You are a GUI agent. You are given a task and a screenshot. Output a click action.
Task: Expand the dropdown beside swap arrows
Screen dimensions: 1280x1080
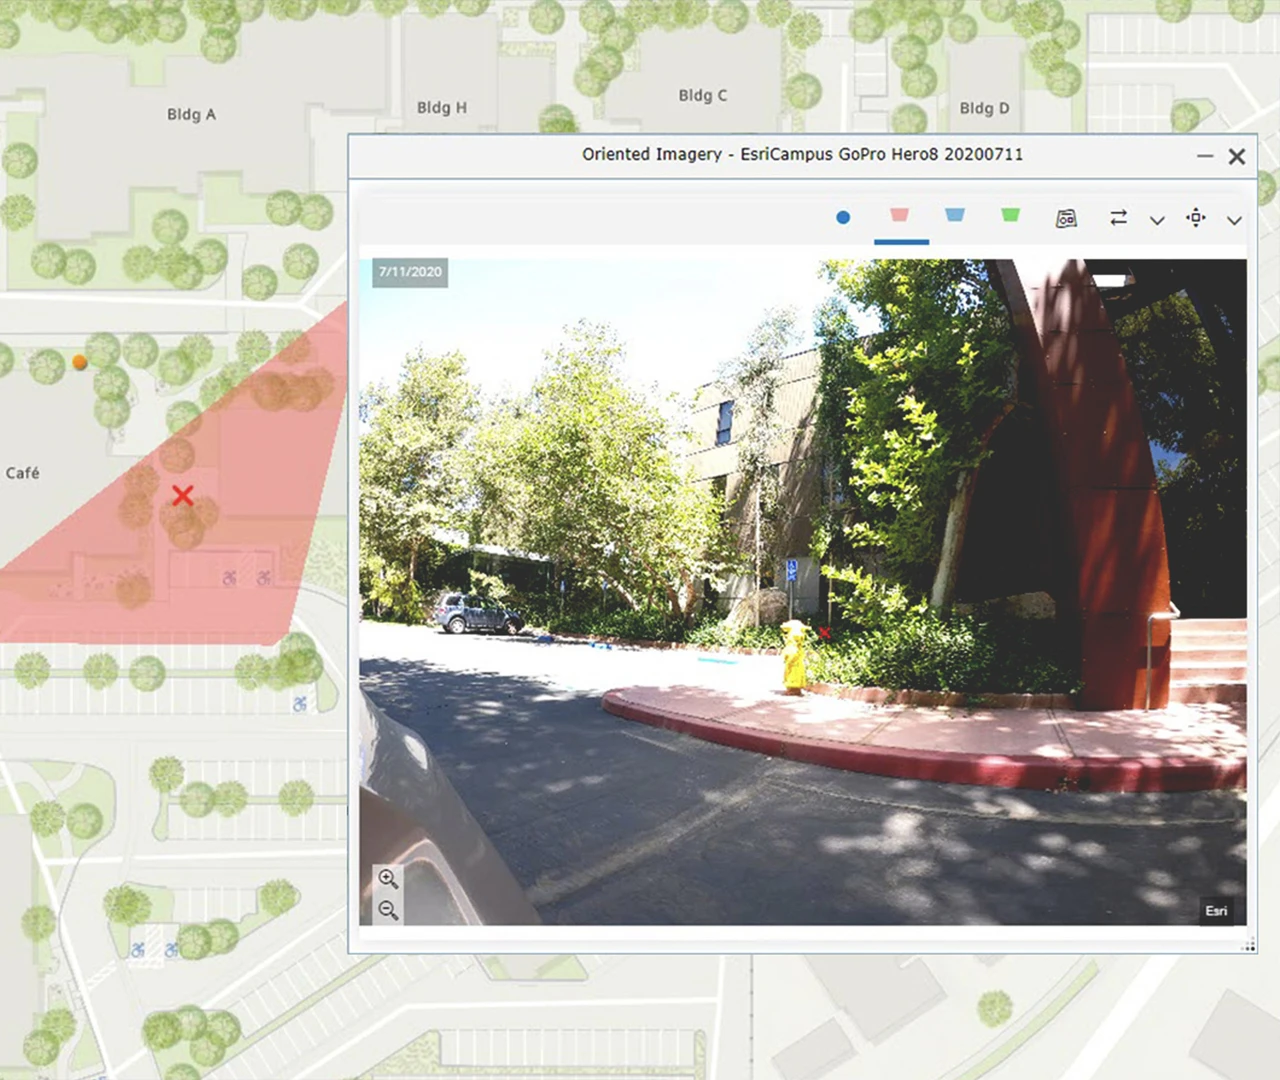tap(1157, 220)
